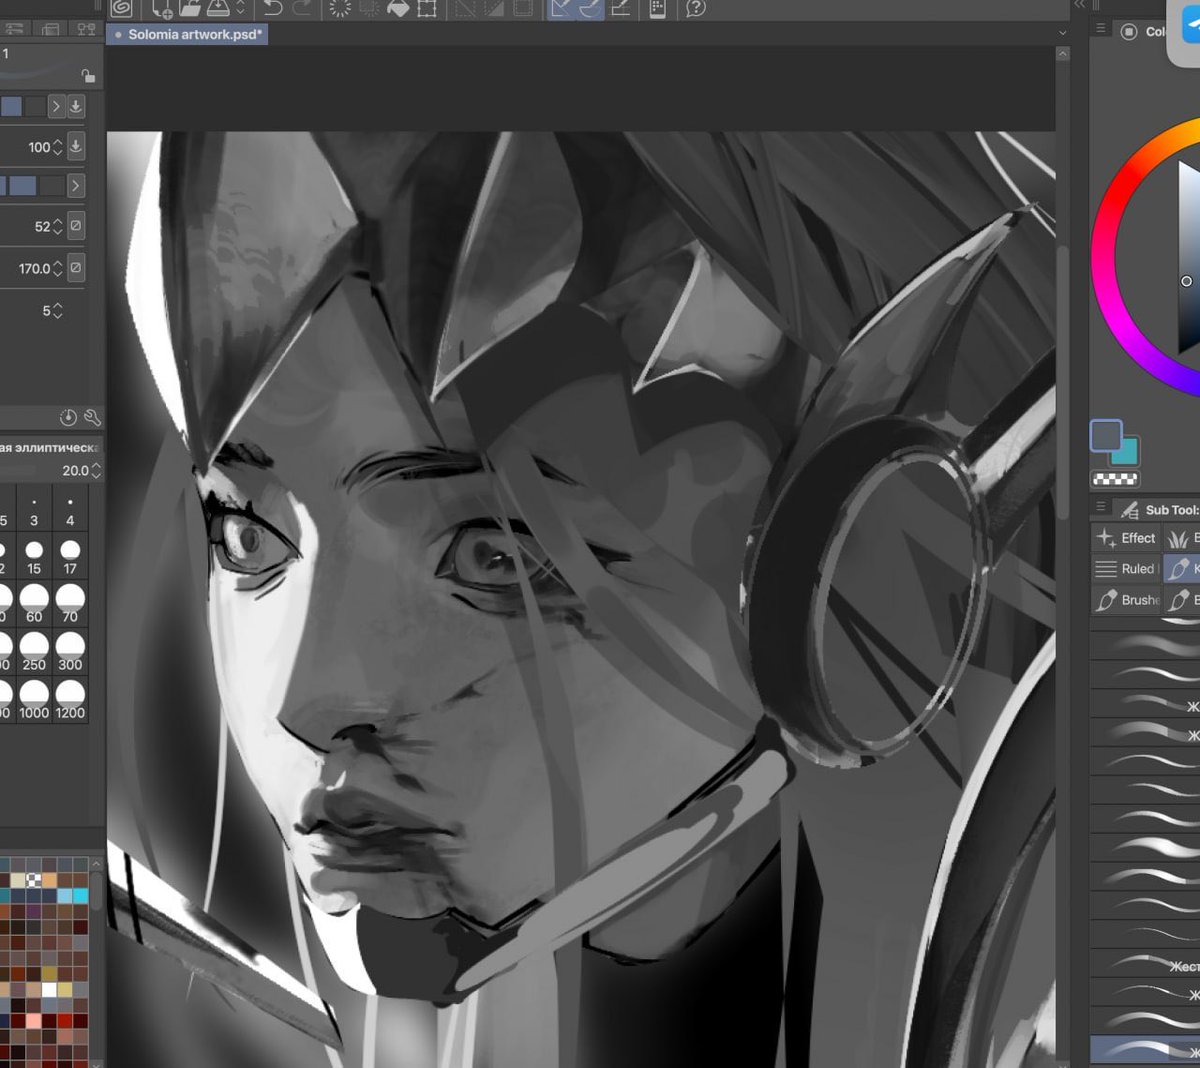Click the Invert selection icon
The width and height of the screenshot is (1200, 1068).
tap(494, 8)
